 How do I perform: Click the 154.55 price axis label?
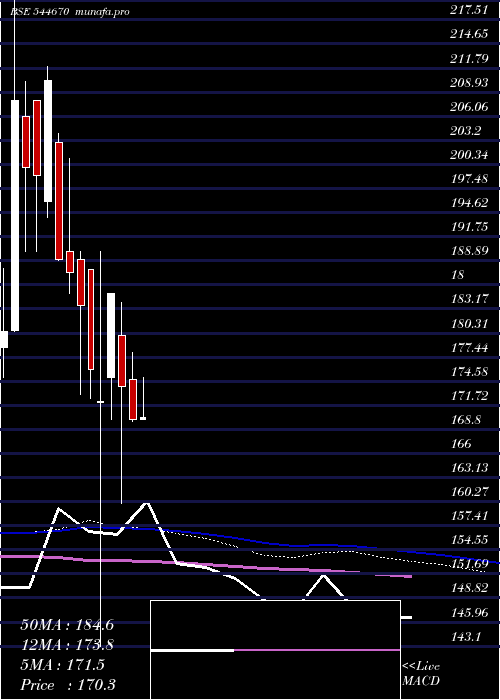(469, 540)
